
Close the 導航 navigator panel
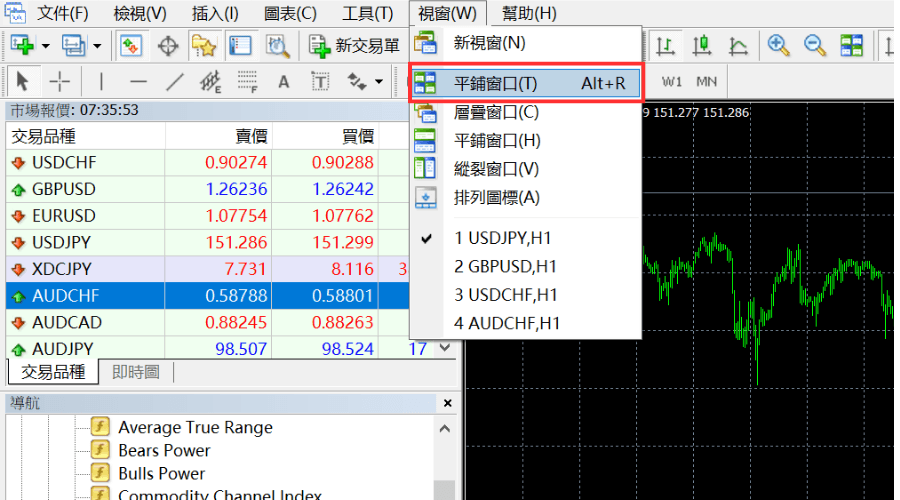448,404
